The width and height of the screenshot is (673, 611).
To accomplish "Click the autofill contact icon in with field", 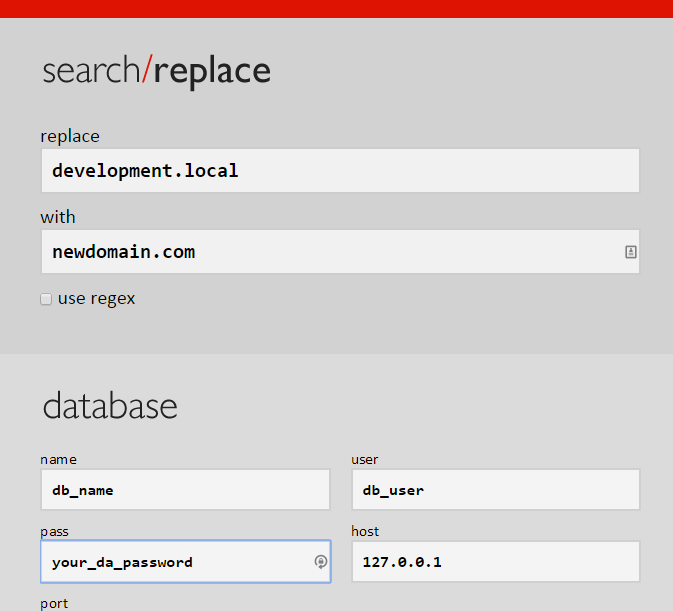I will tap(631, 252).
